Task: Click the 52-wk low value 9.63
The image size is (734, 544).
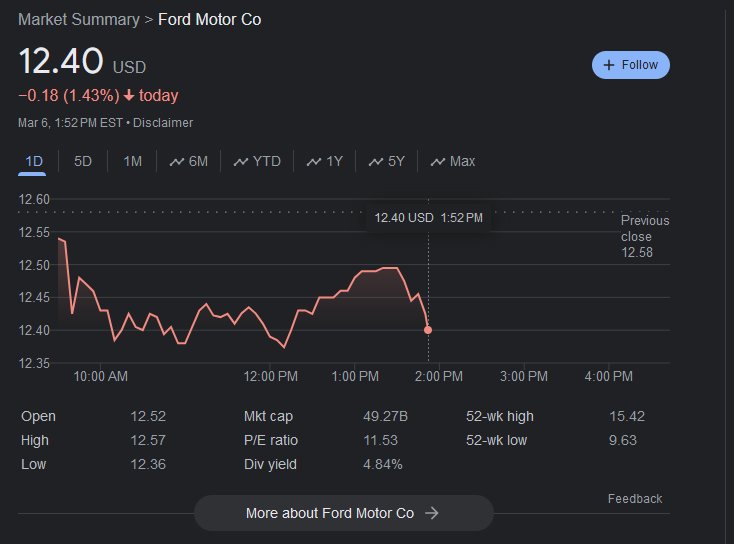Action: [623, 440]
